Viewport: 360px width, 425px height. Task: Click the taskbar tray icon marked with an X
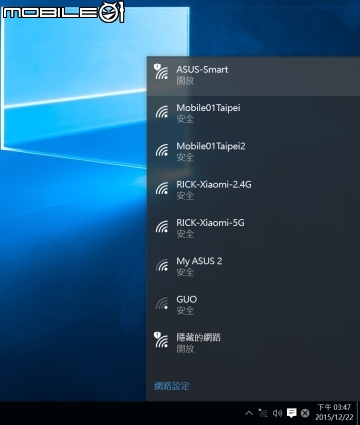click(305, 413)
